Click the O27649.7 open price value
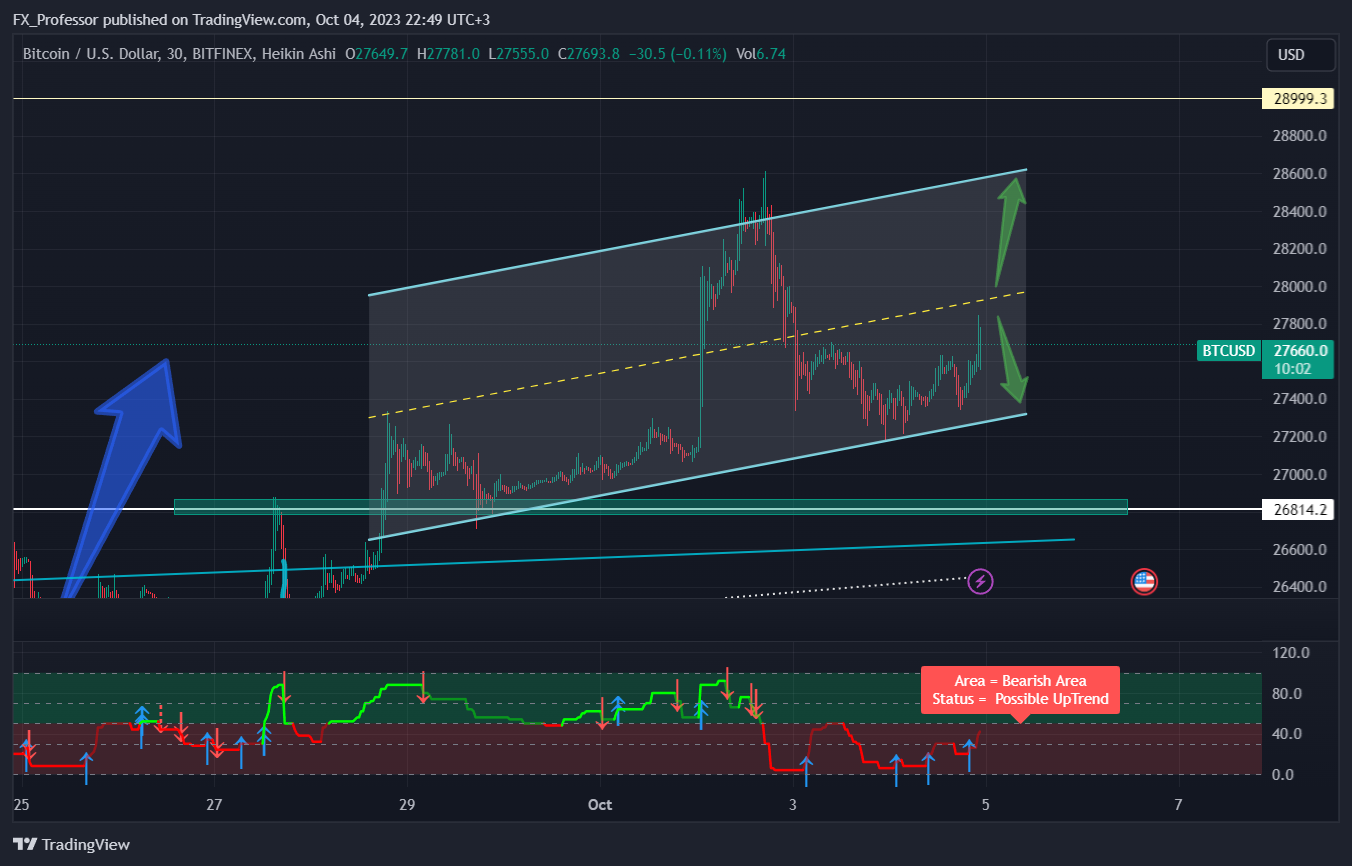Viewport: 1352px width, 866px height. [376, 53]
